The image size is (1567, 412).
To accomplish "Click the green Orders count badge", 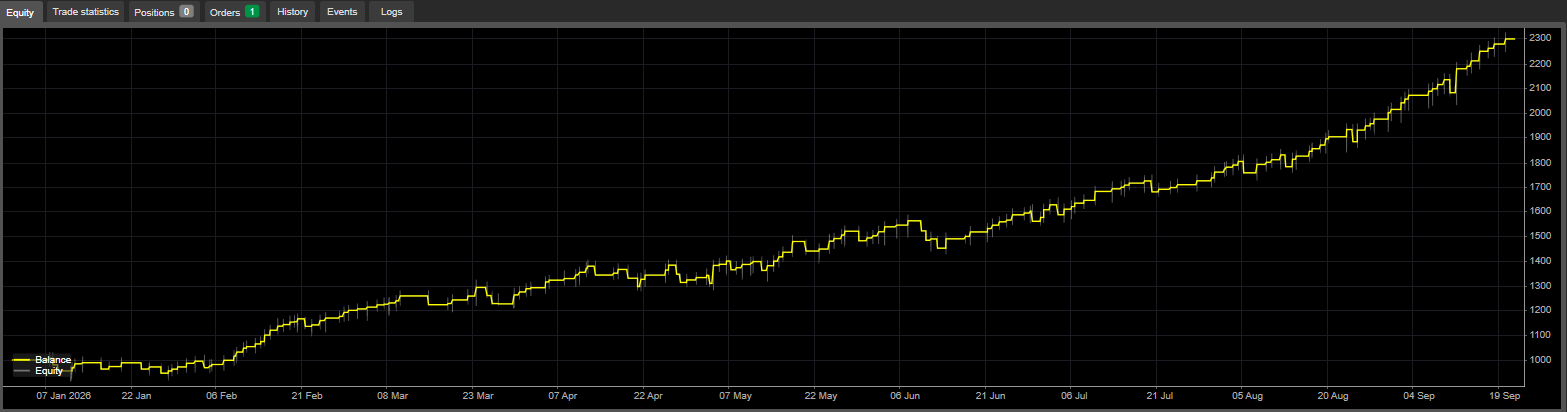I will click(x=252, y=12).
